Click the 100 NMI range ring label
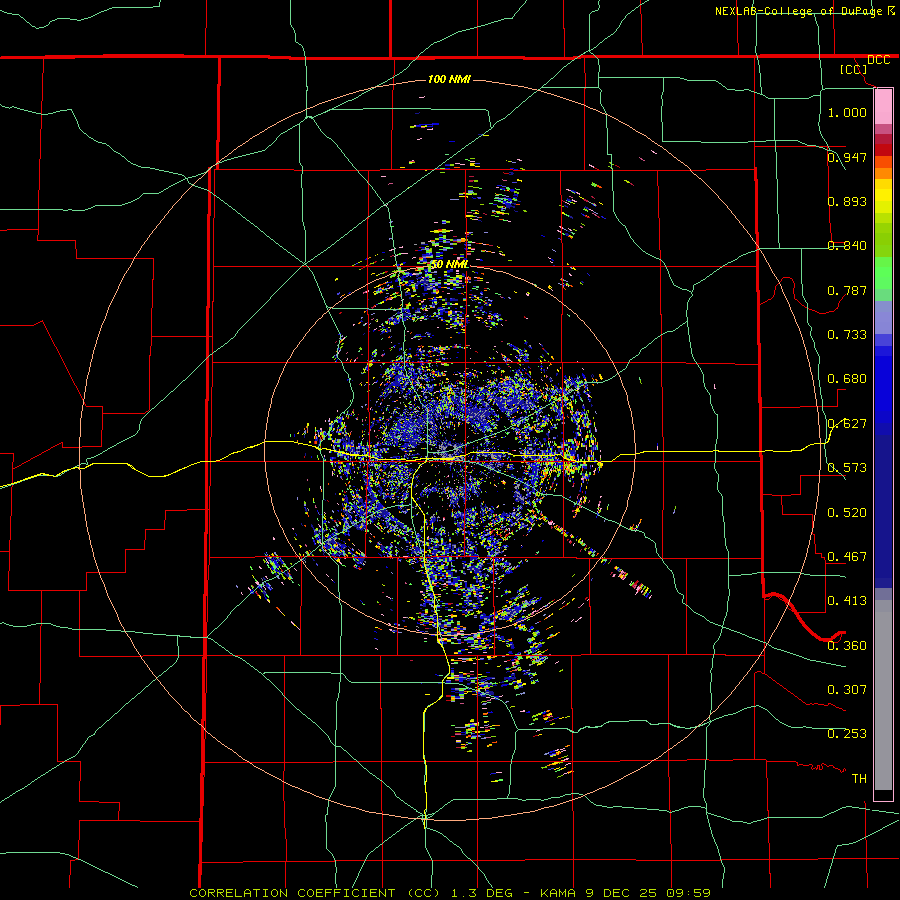The height and width of the screenshot is (900, 900). coord(449,79)
